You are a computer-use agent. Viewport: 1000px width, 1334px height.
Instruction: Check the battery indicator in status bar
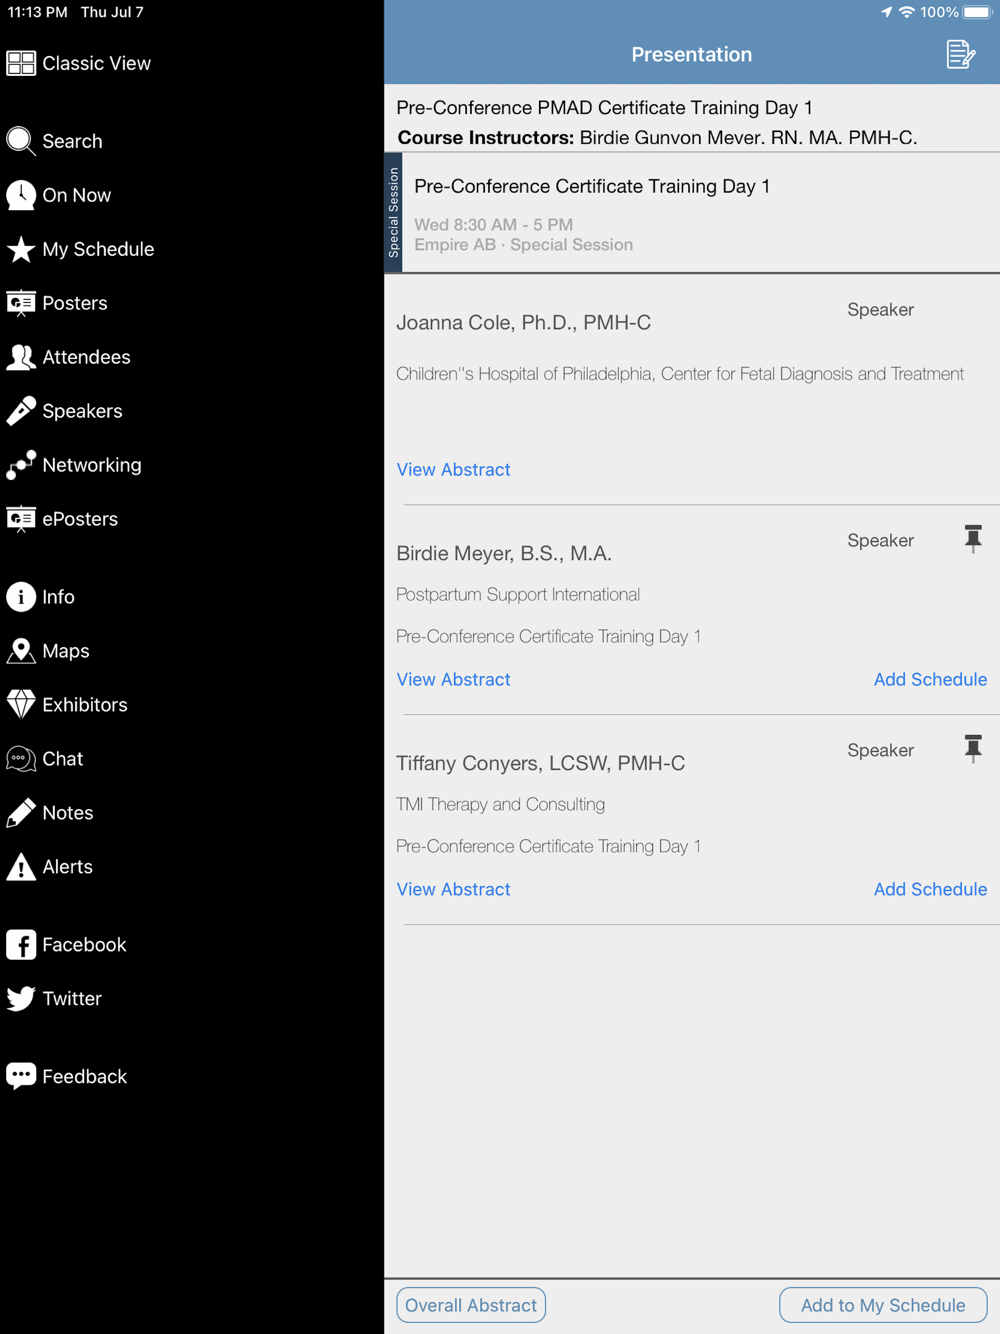click(x=977, y=12)
